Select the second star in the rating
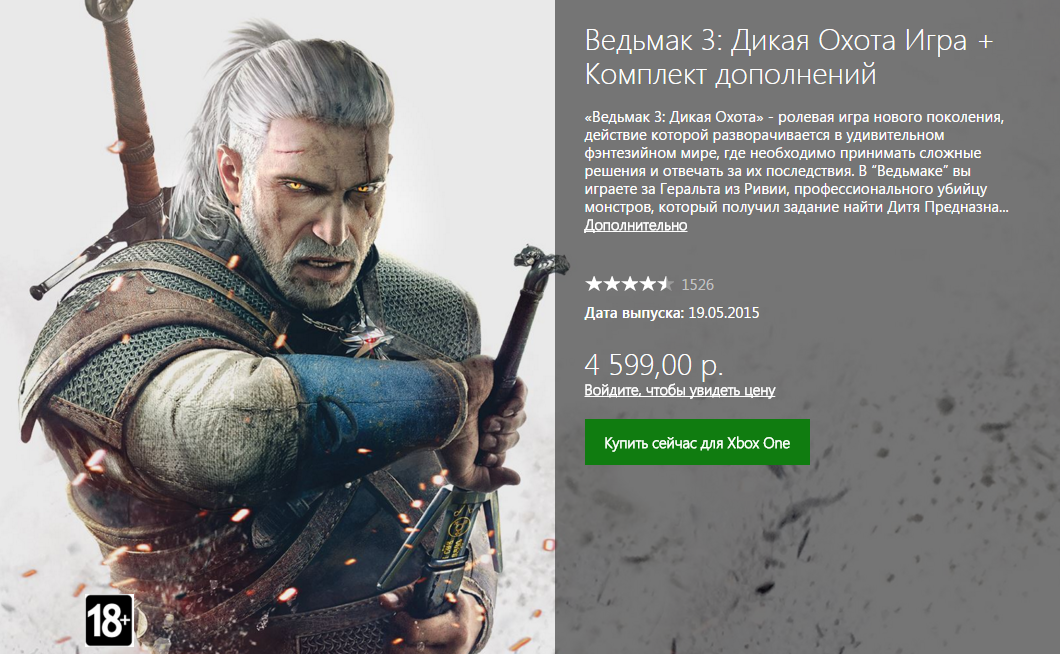 [612, 283]
